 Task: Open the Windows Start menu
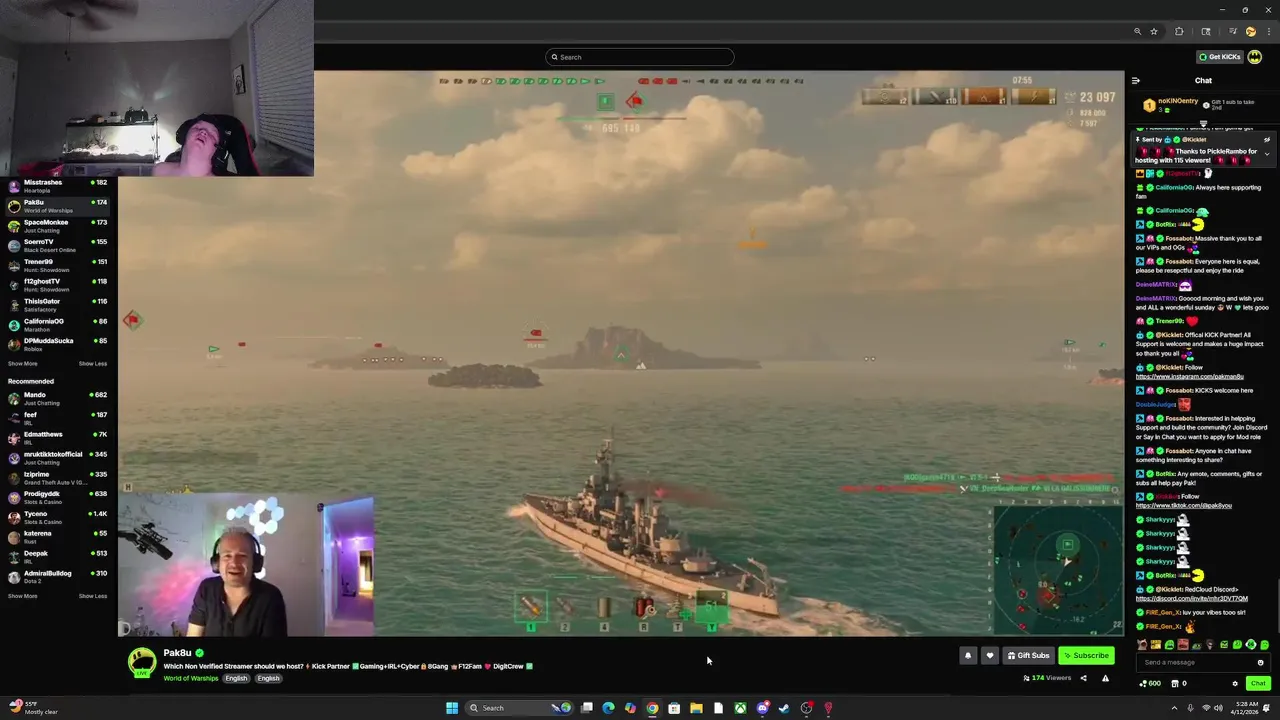[452, 708]
